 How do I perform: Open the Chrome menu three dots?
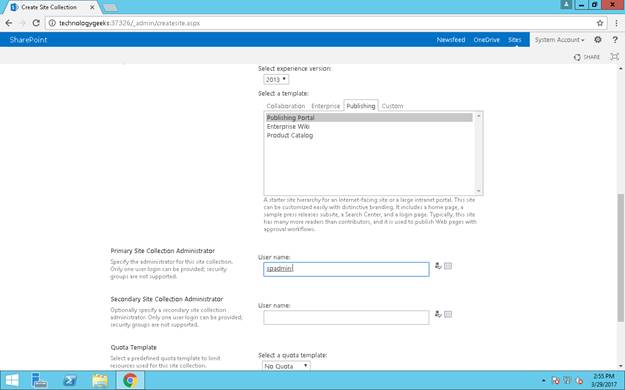click(616, 23)
